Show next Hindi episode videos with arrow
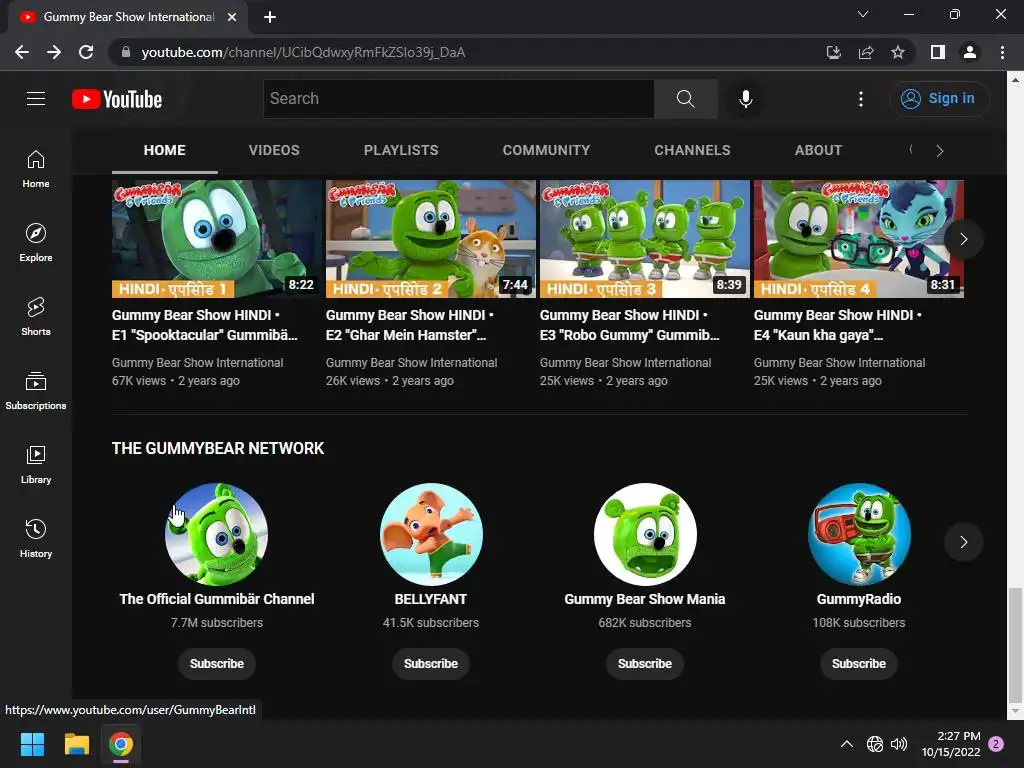Image resolution: width=1024 pixels, height=768 pixels. point(963,239)
